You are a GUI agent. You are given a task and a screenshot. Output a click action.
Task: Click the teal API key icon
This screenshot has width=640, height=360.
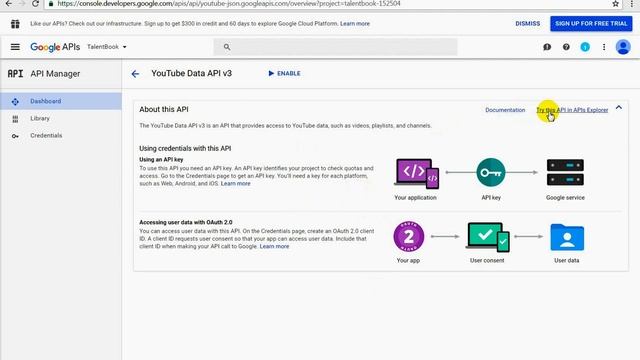[x=491, y=172]
